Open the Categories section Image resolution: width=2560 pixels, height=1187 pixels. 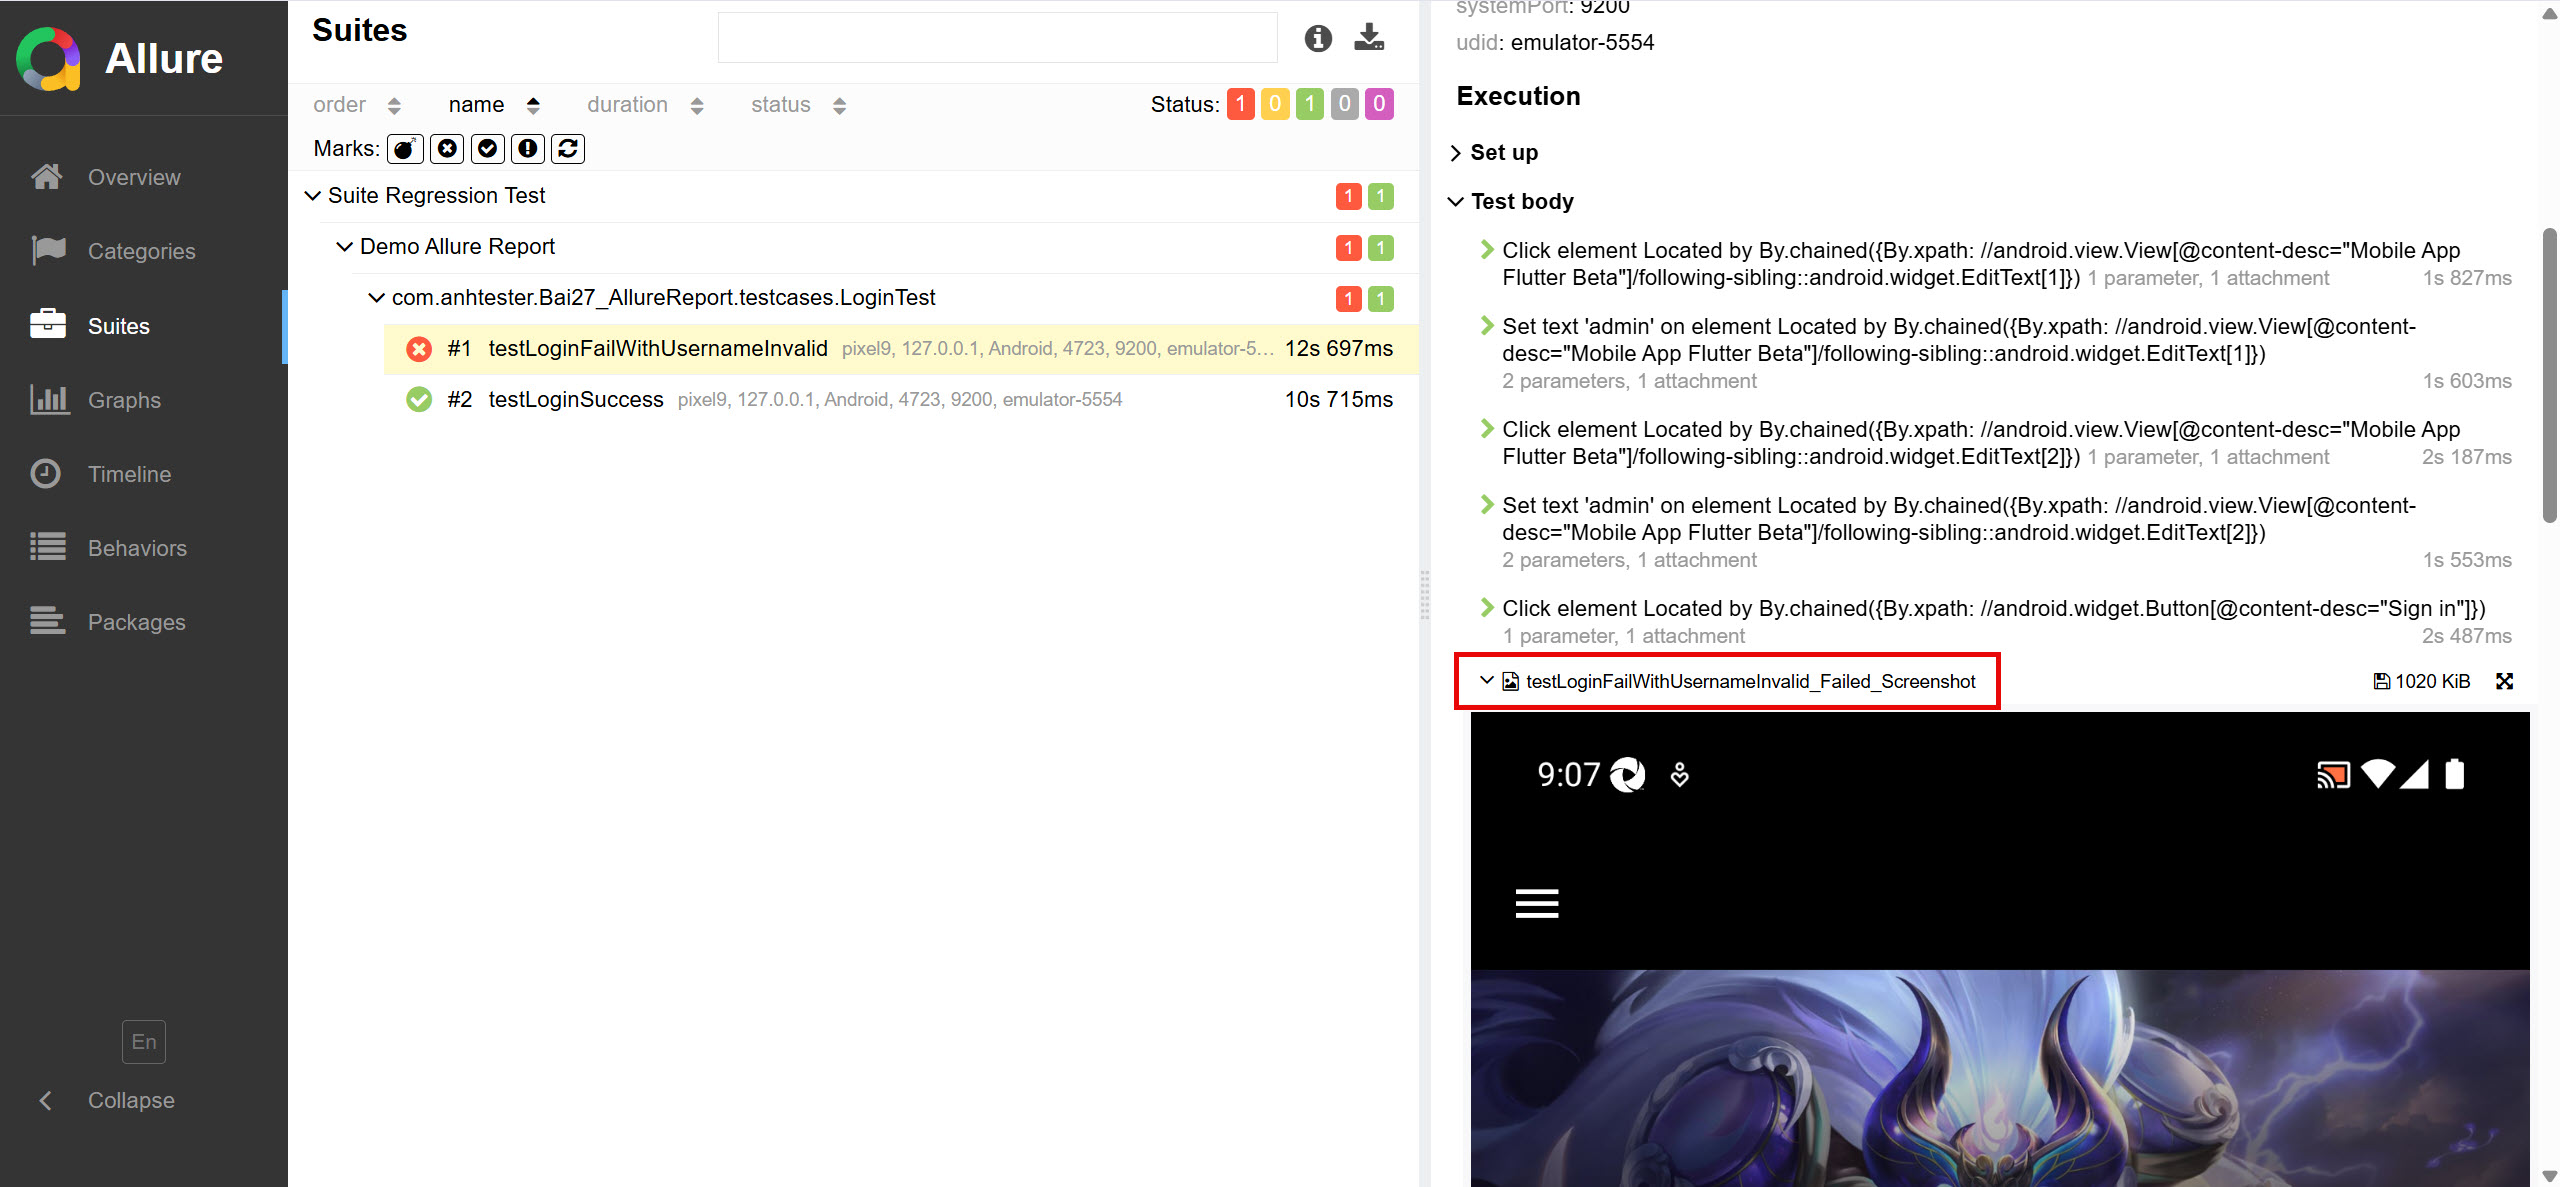pos(141,251)
